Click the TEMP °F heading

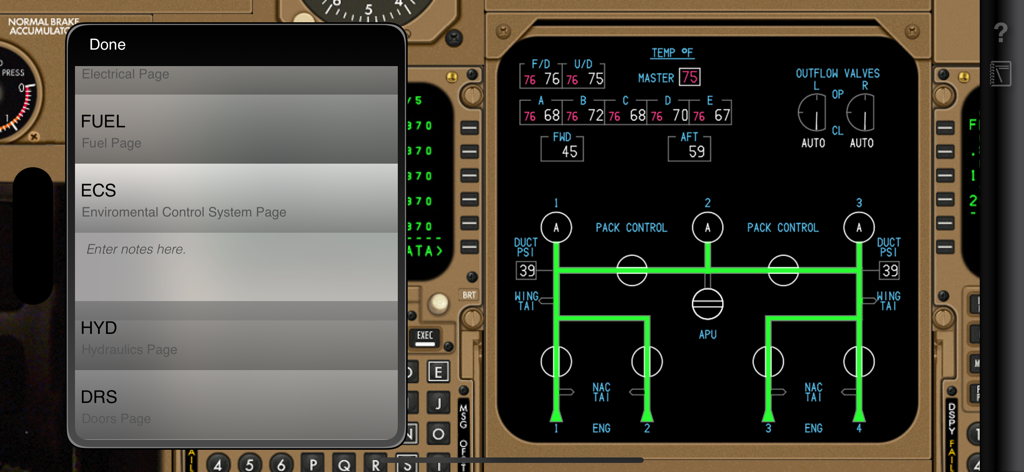click(x=672, y=53)
